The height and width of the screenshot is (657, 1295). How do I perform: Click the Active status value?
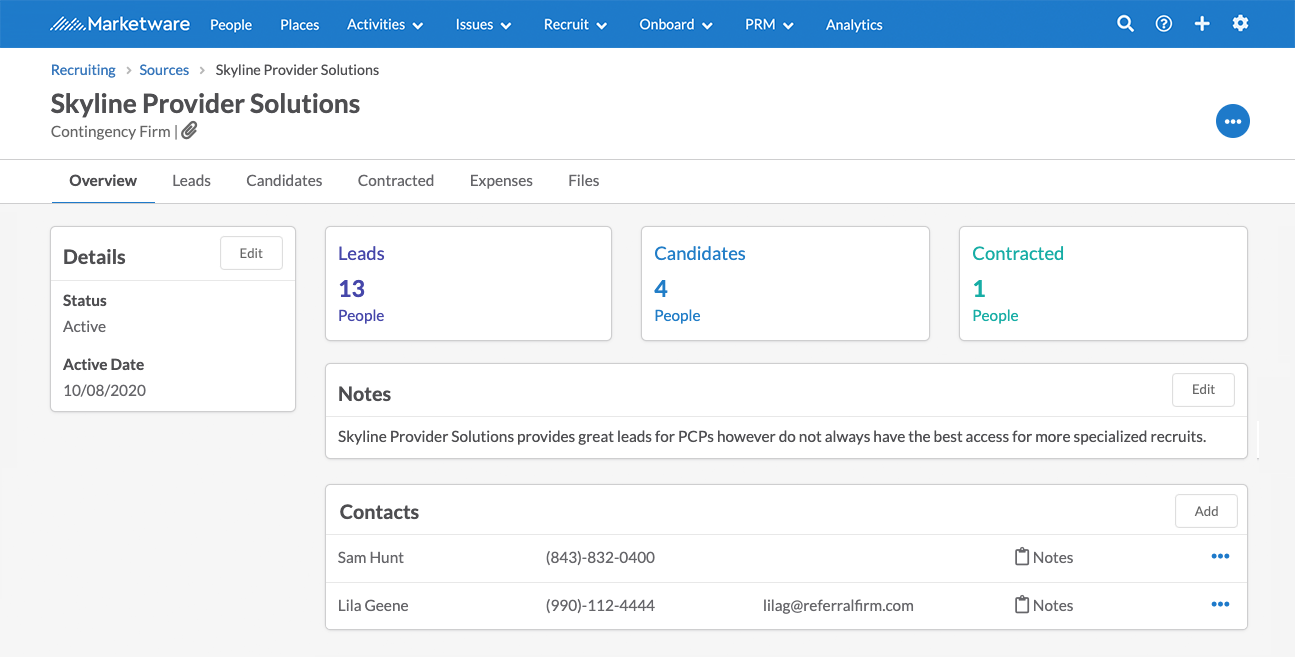point(84,326)
